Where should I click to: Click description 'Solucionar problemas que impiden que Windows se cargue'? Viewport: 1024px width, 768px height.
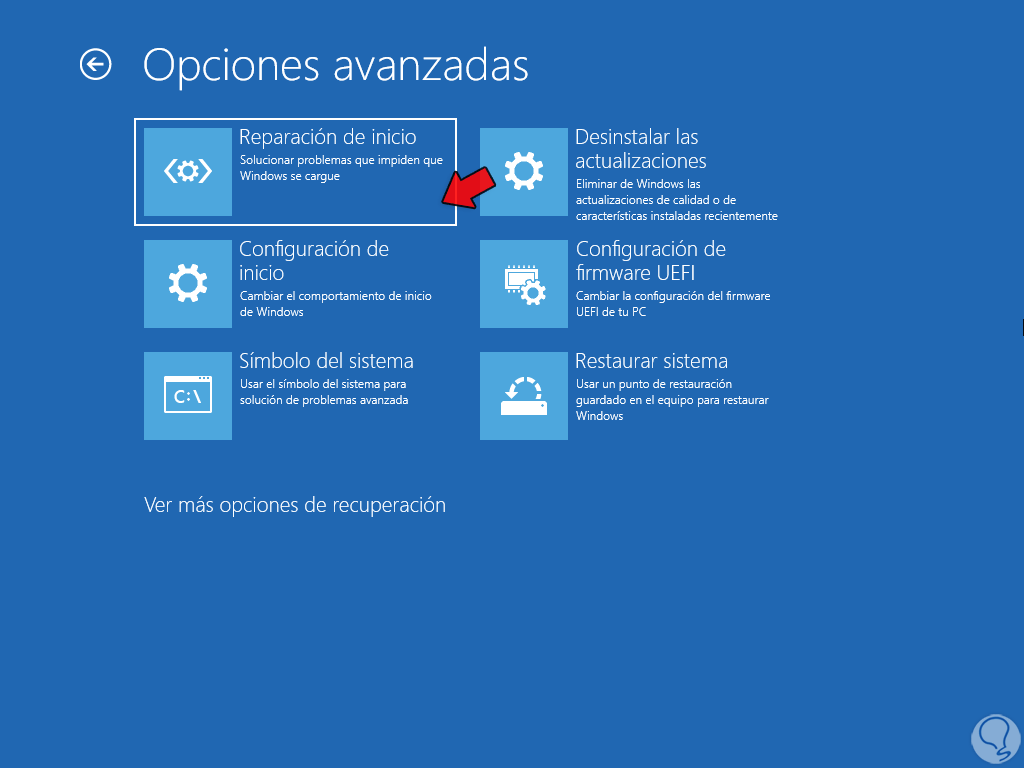(341, 168)
